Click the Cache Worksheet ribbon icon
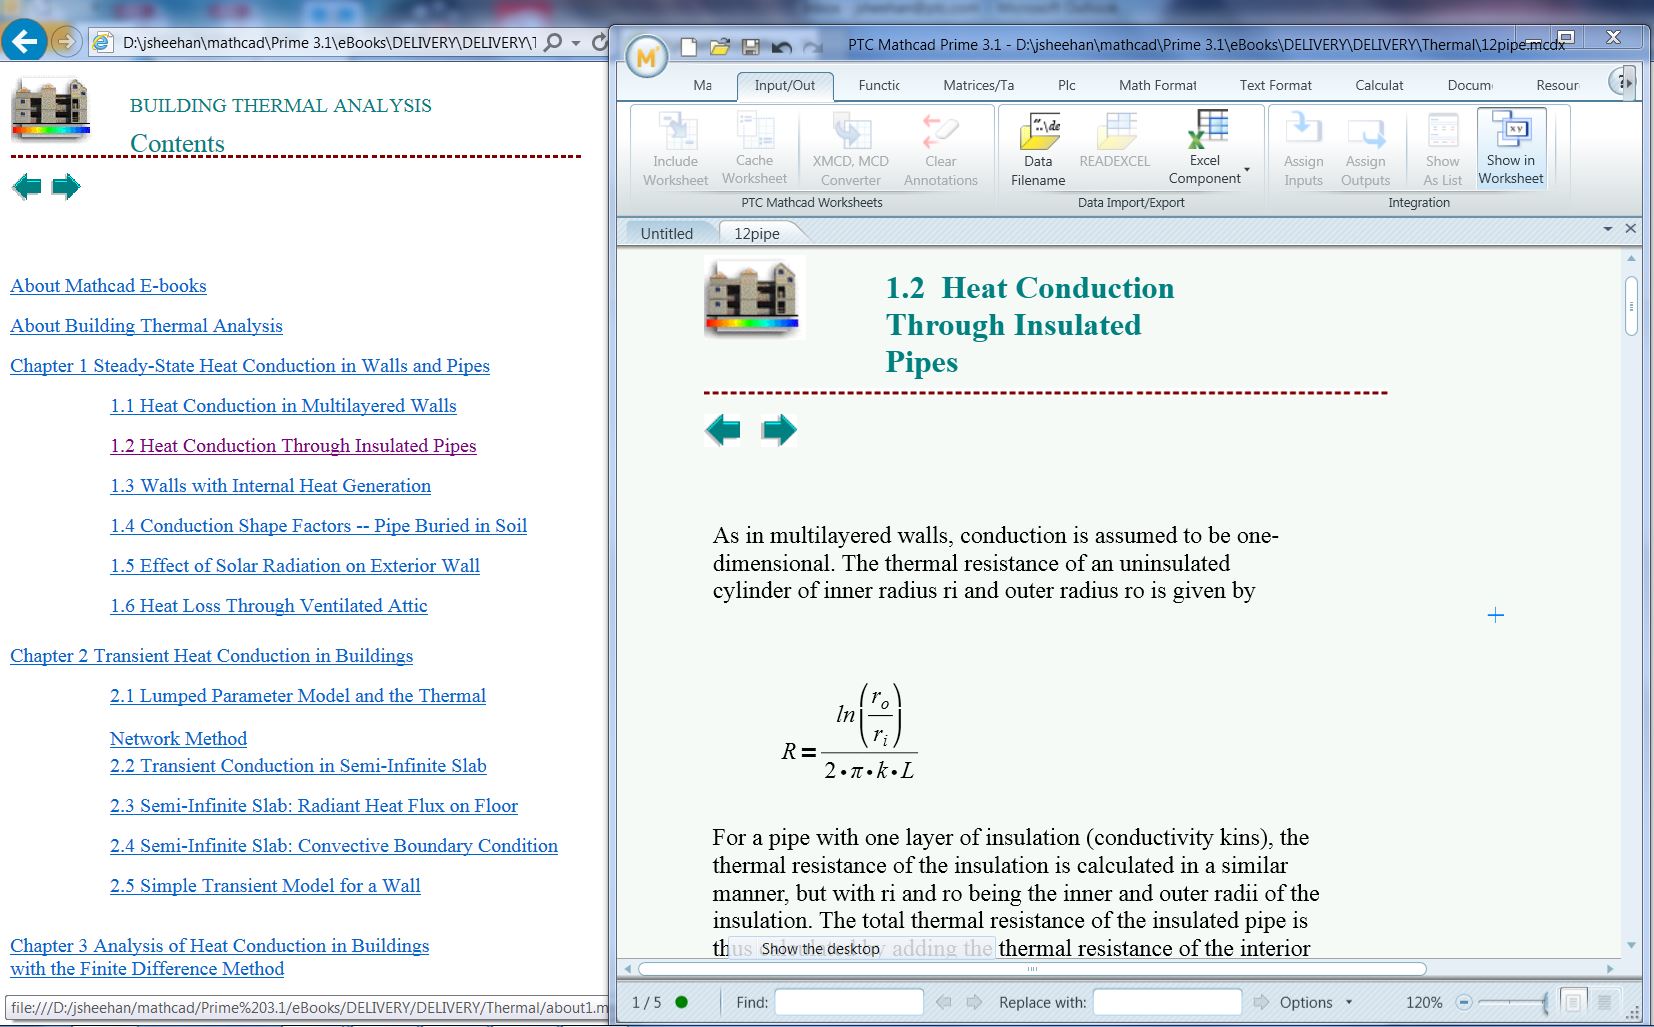1654x1027 pixels. tap(754, 148)
